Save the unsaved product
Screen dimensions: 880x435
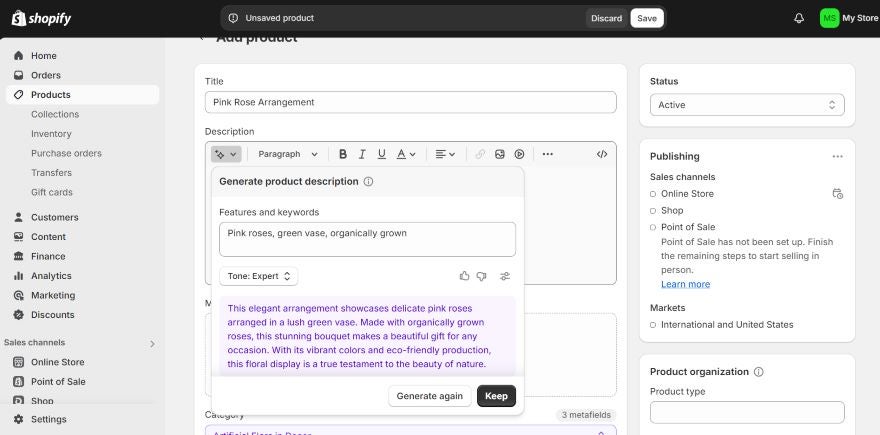coord(647,18)
